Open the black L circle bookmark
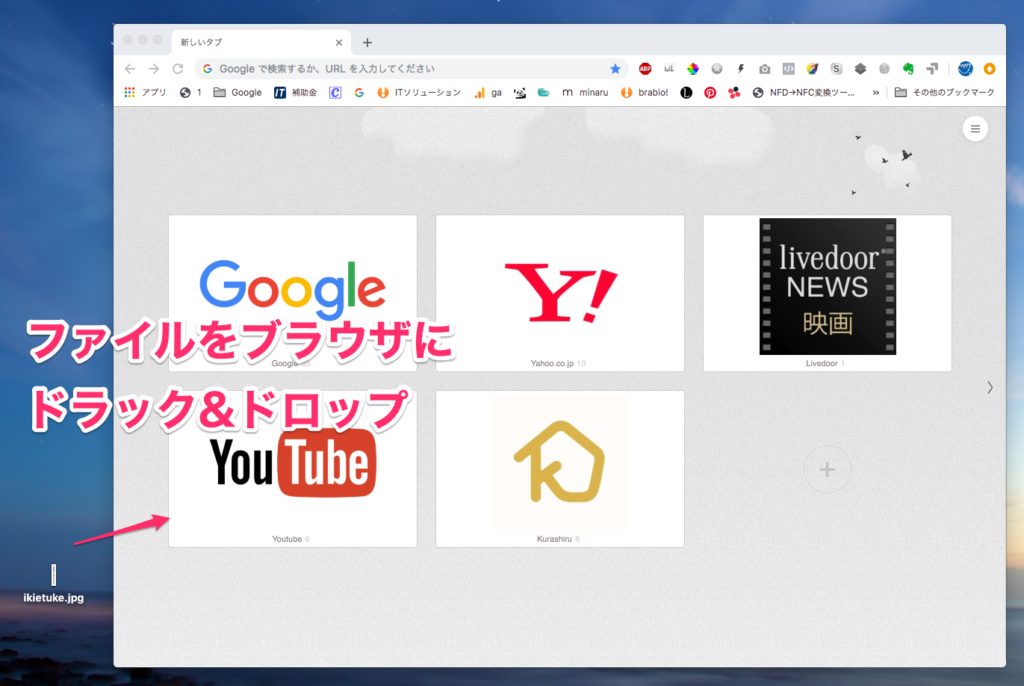 686,92
